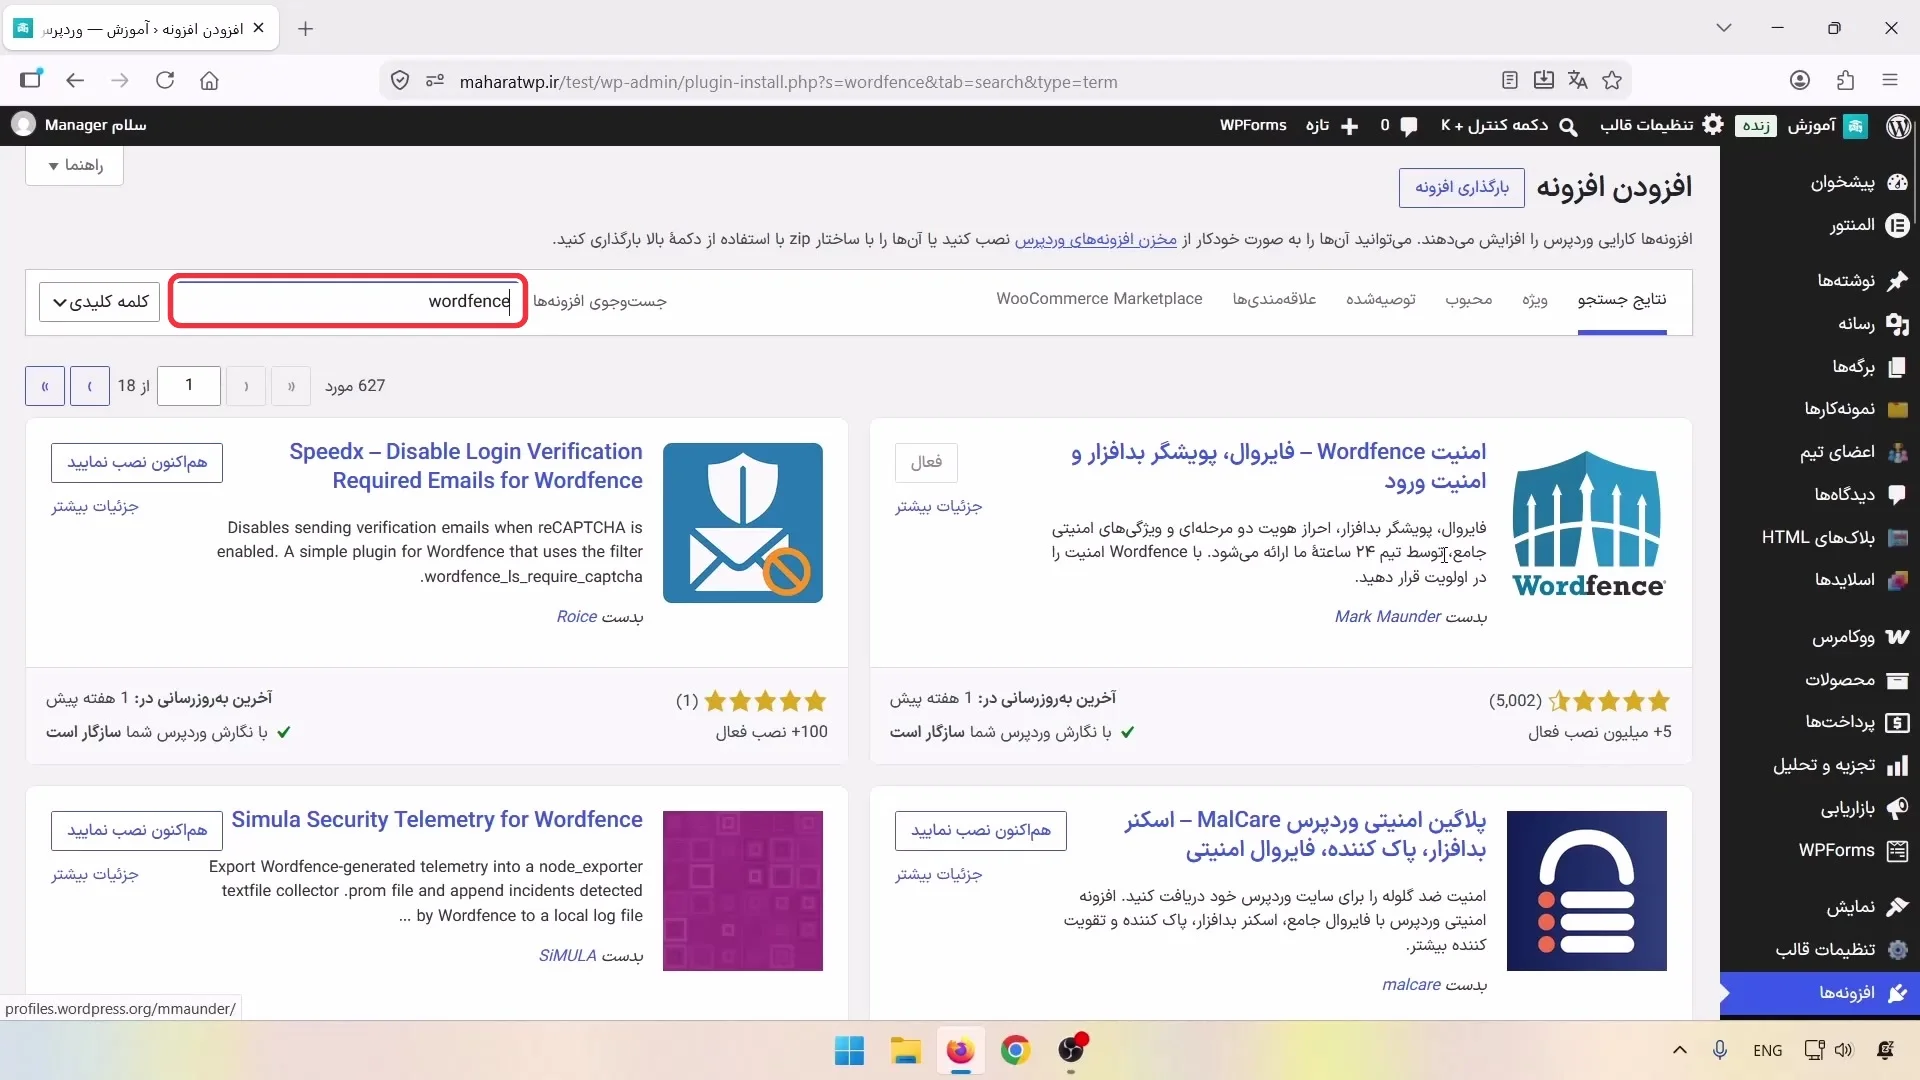Switch to Search results (نتایج جستجو) tab

[x=1622, y=300]
